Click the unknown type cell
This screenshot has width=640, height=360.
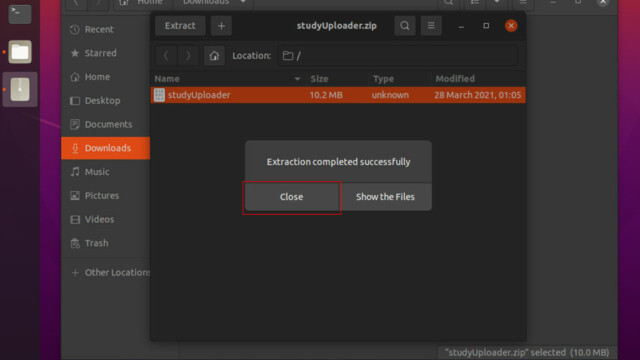(x=390, y=95)
